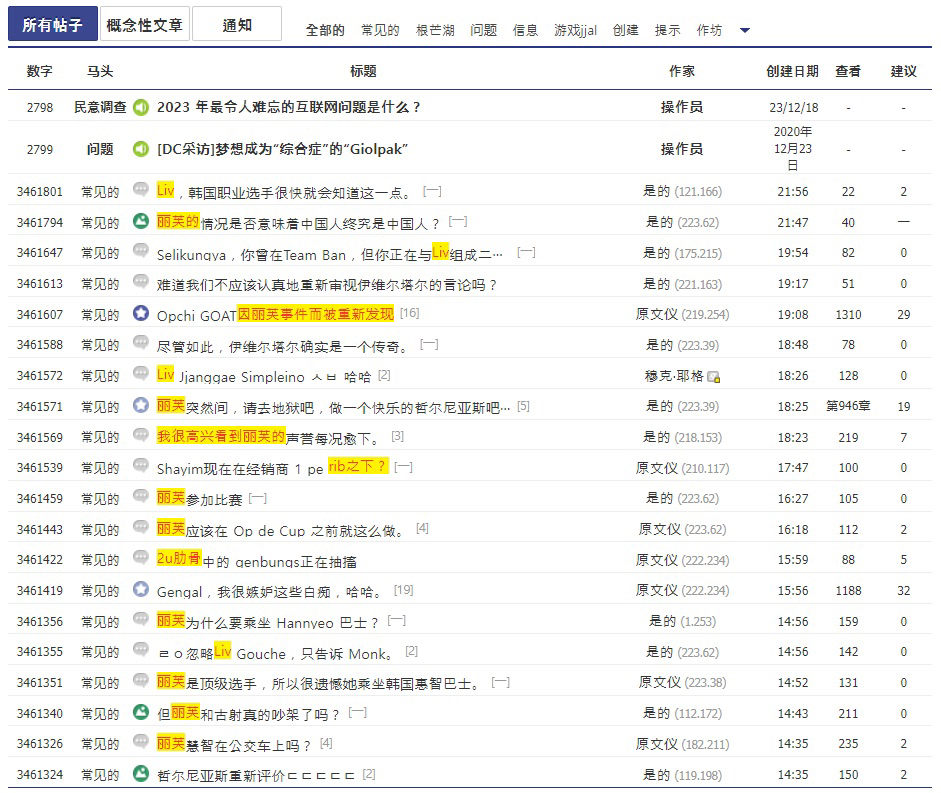Click the star icon on the 丽芙突然间 post
941x793 pixels.
(140, 406)
